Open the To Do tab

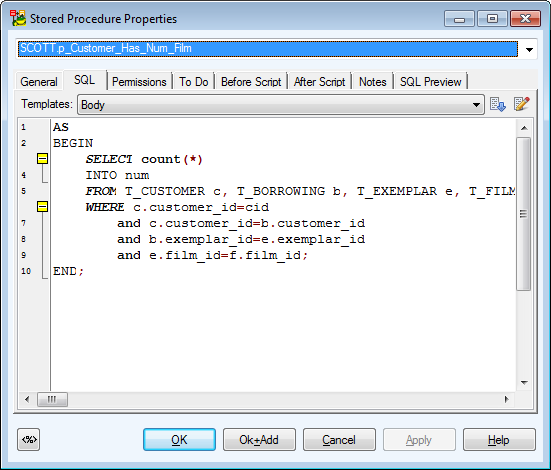[194, 82]
